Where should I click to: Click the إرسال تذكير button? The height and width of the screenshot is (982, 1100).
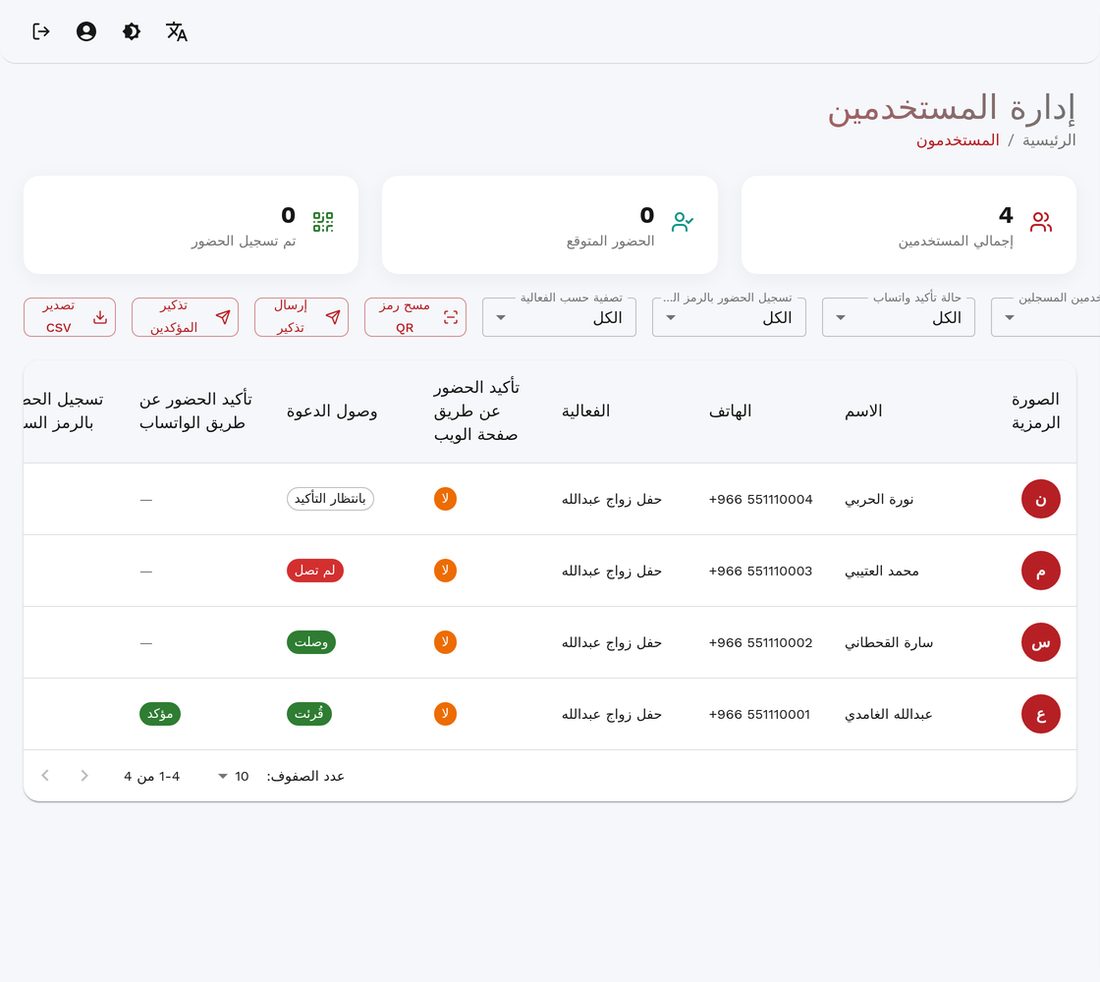point(302,317)
